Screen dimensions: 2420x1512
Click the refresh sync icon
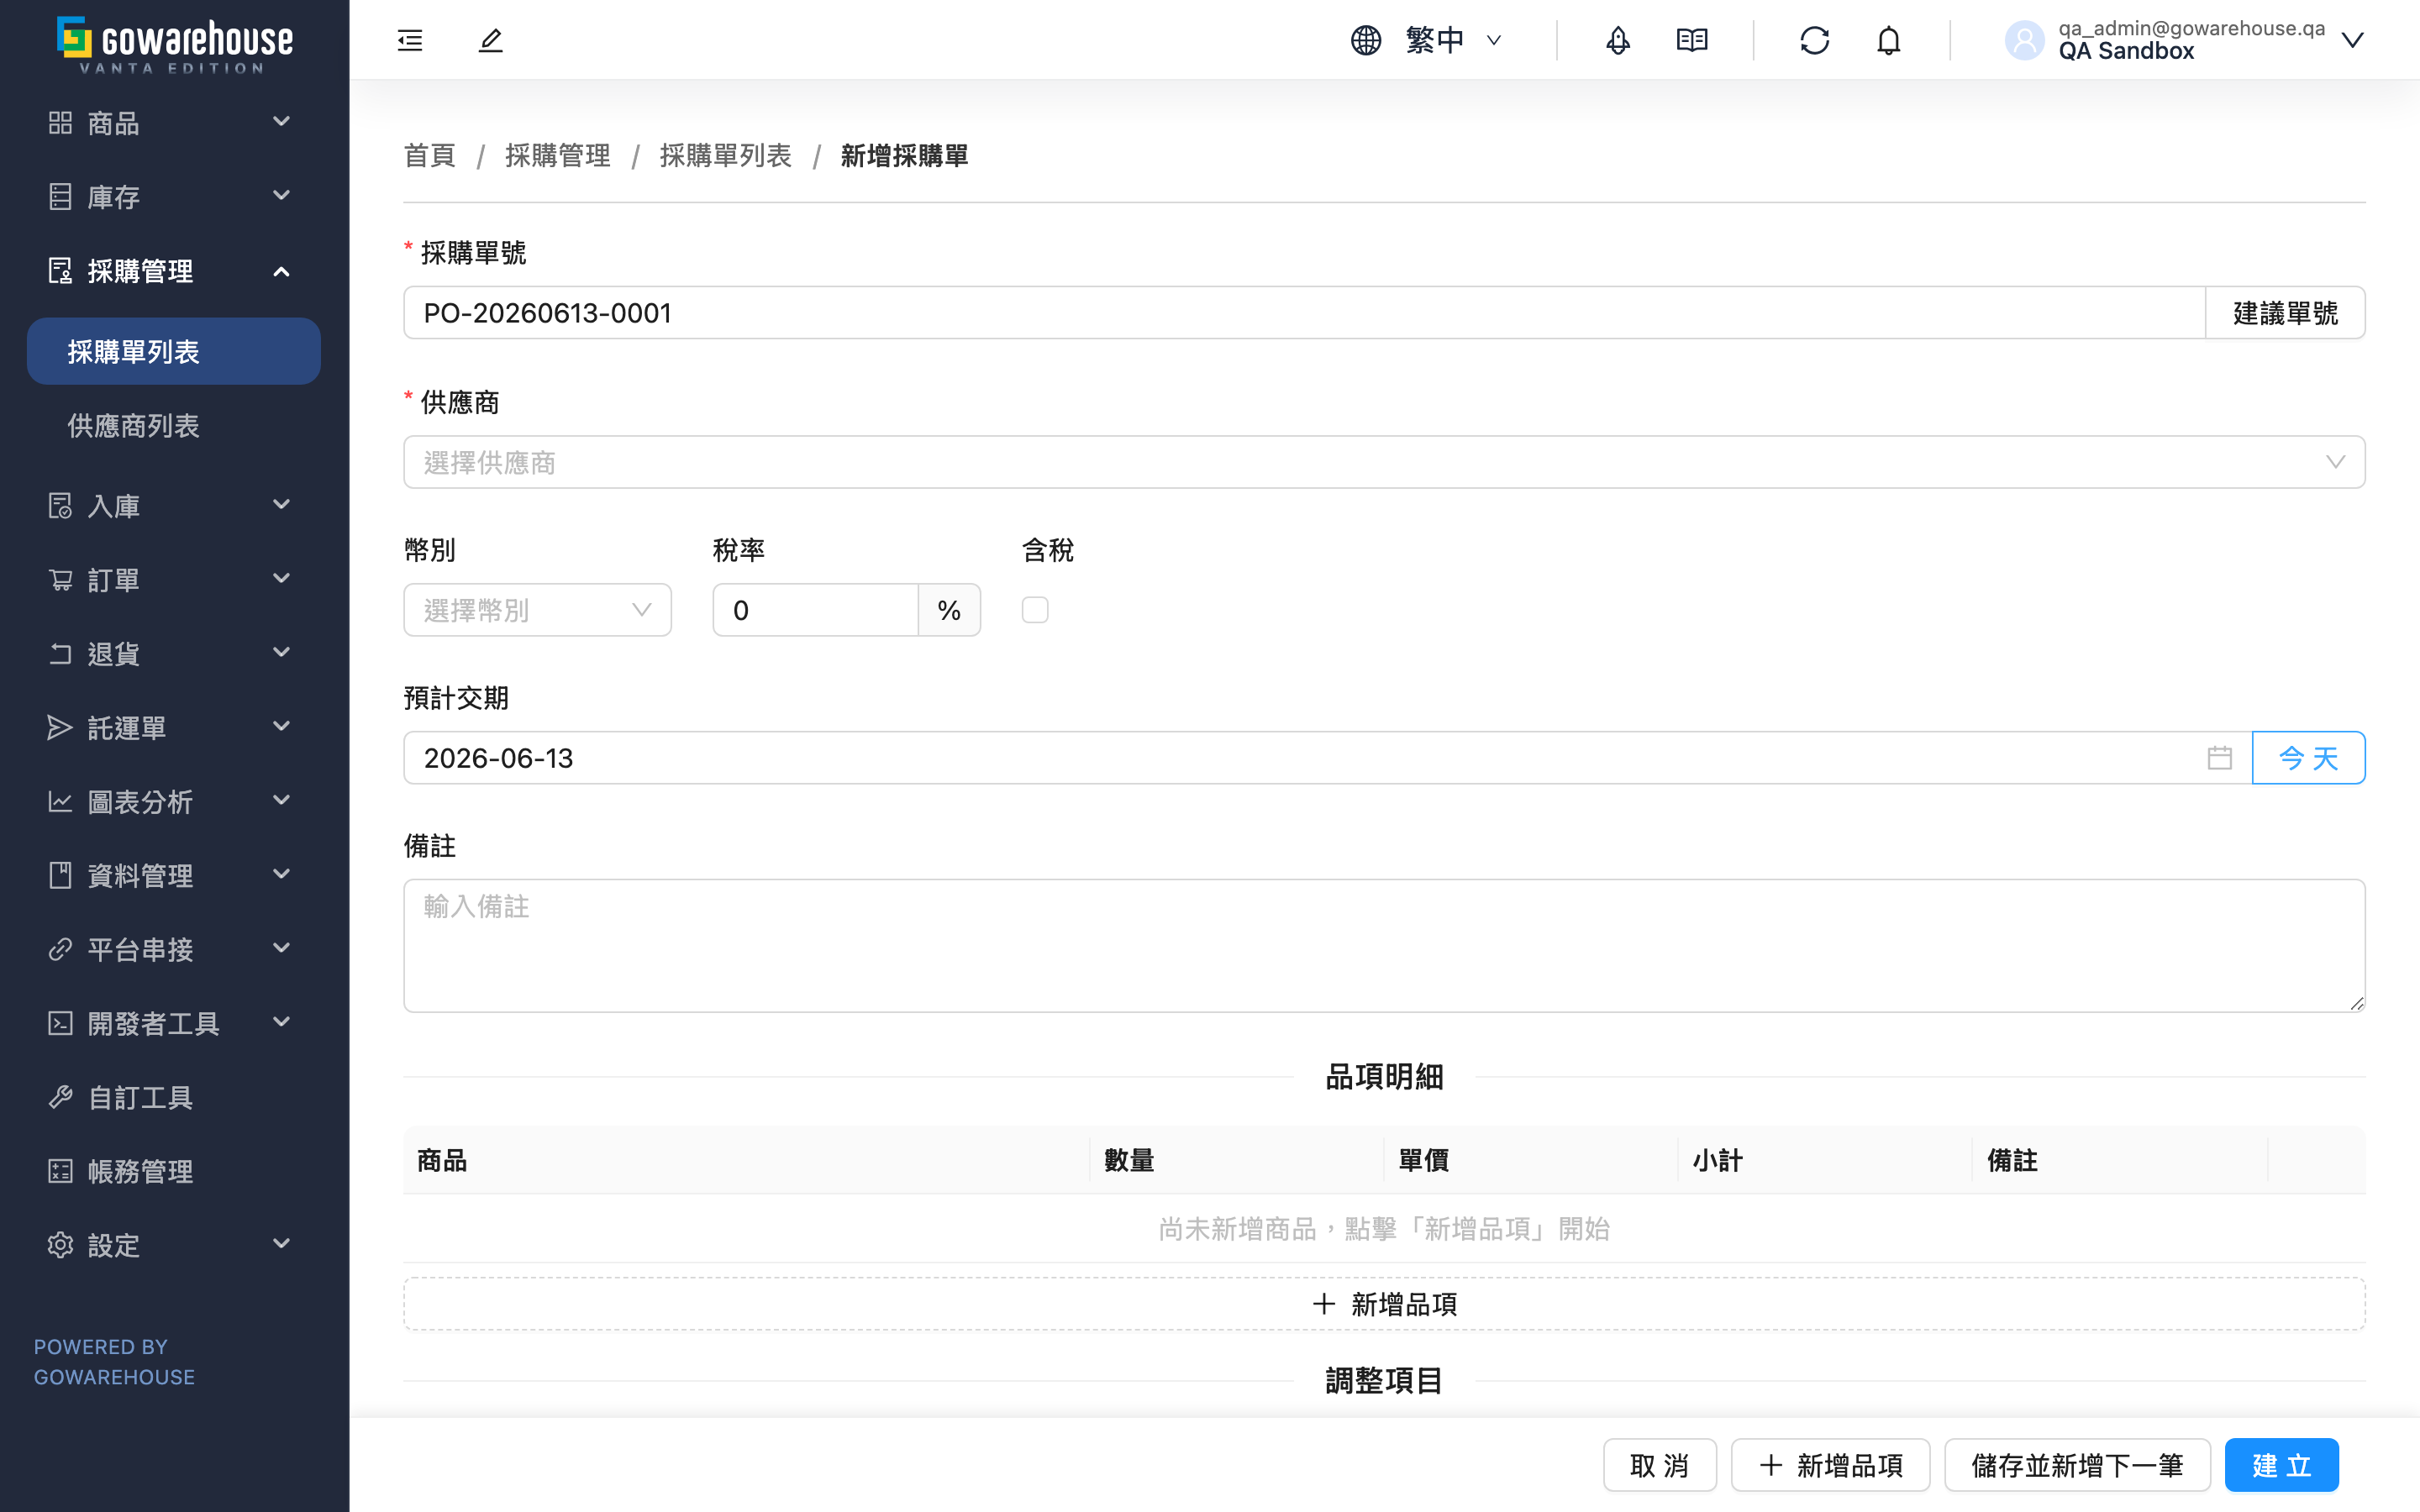point(1814,40)
